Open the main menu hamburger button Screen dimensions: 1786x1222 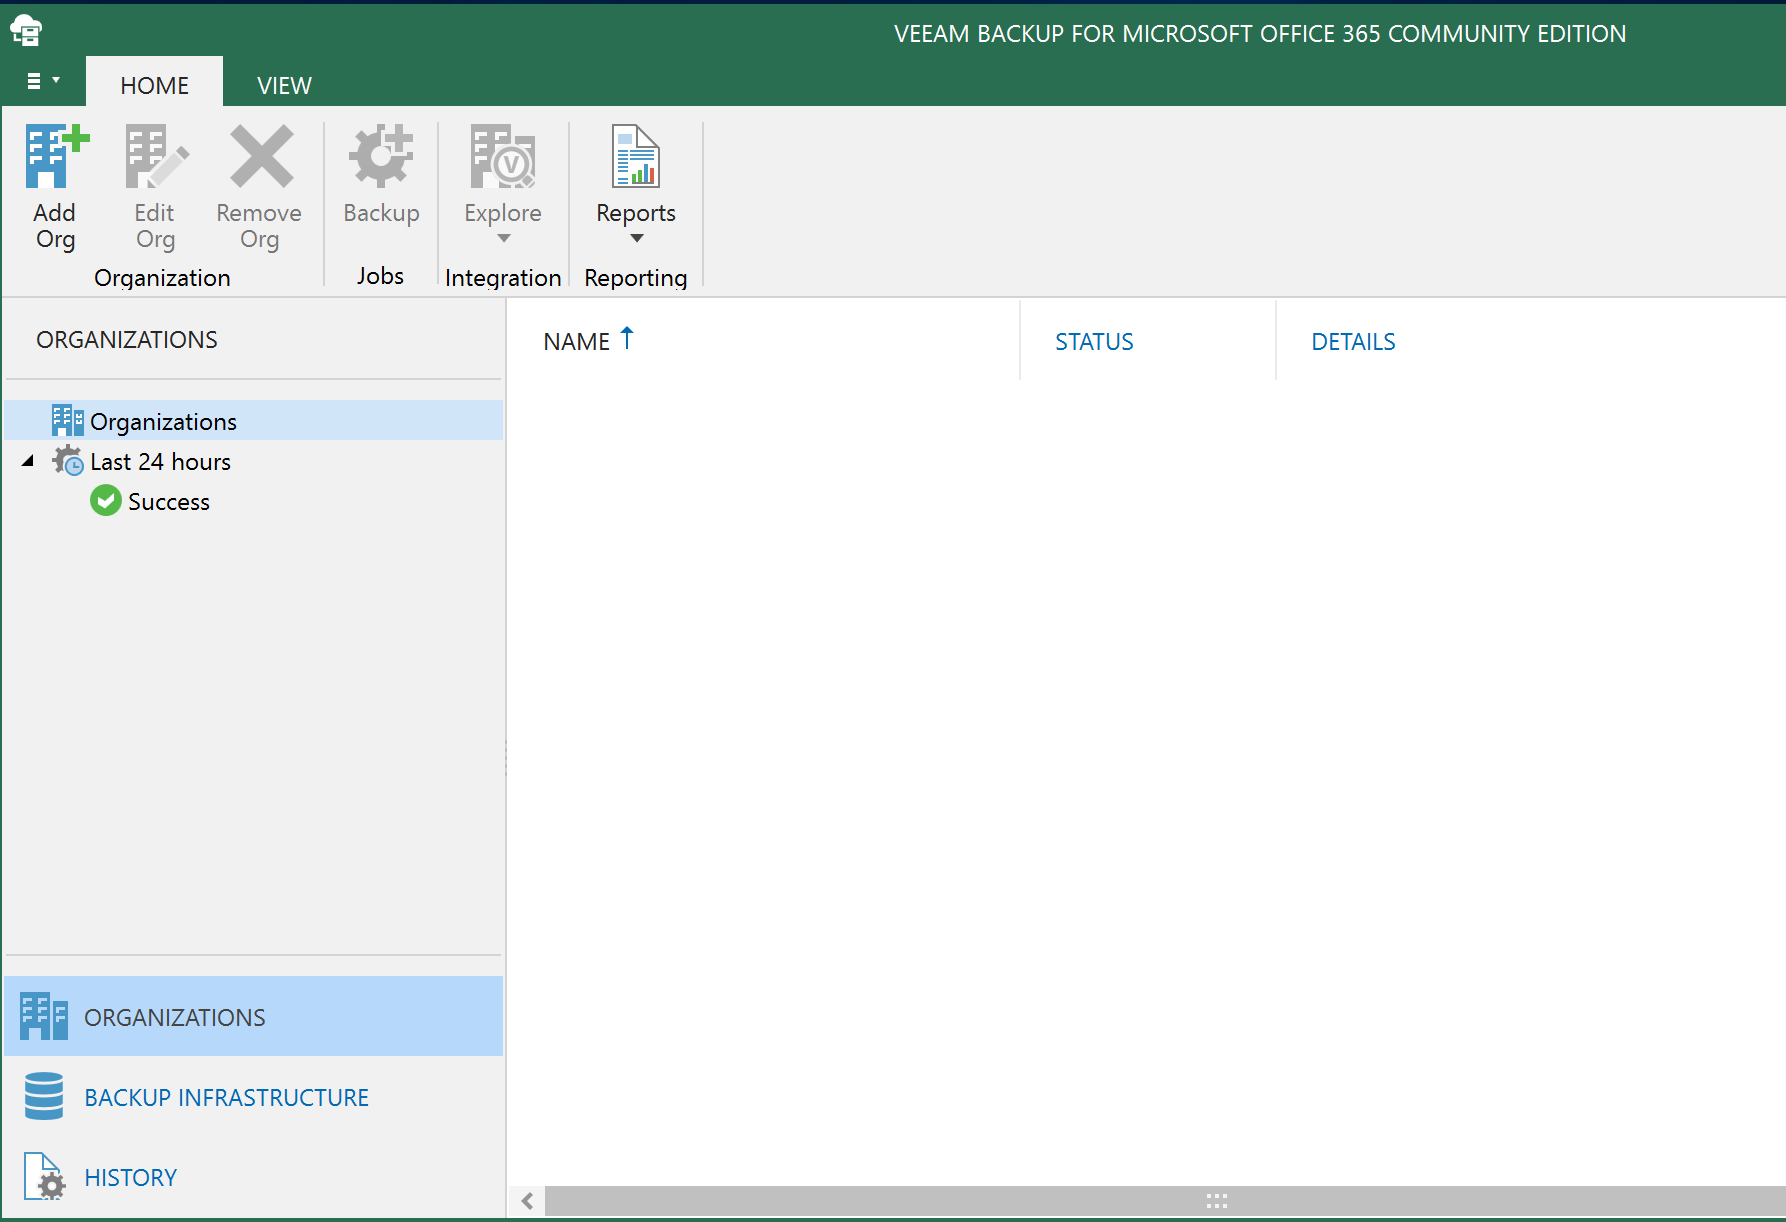(43, 81)
